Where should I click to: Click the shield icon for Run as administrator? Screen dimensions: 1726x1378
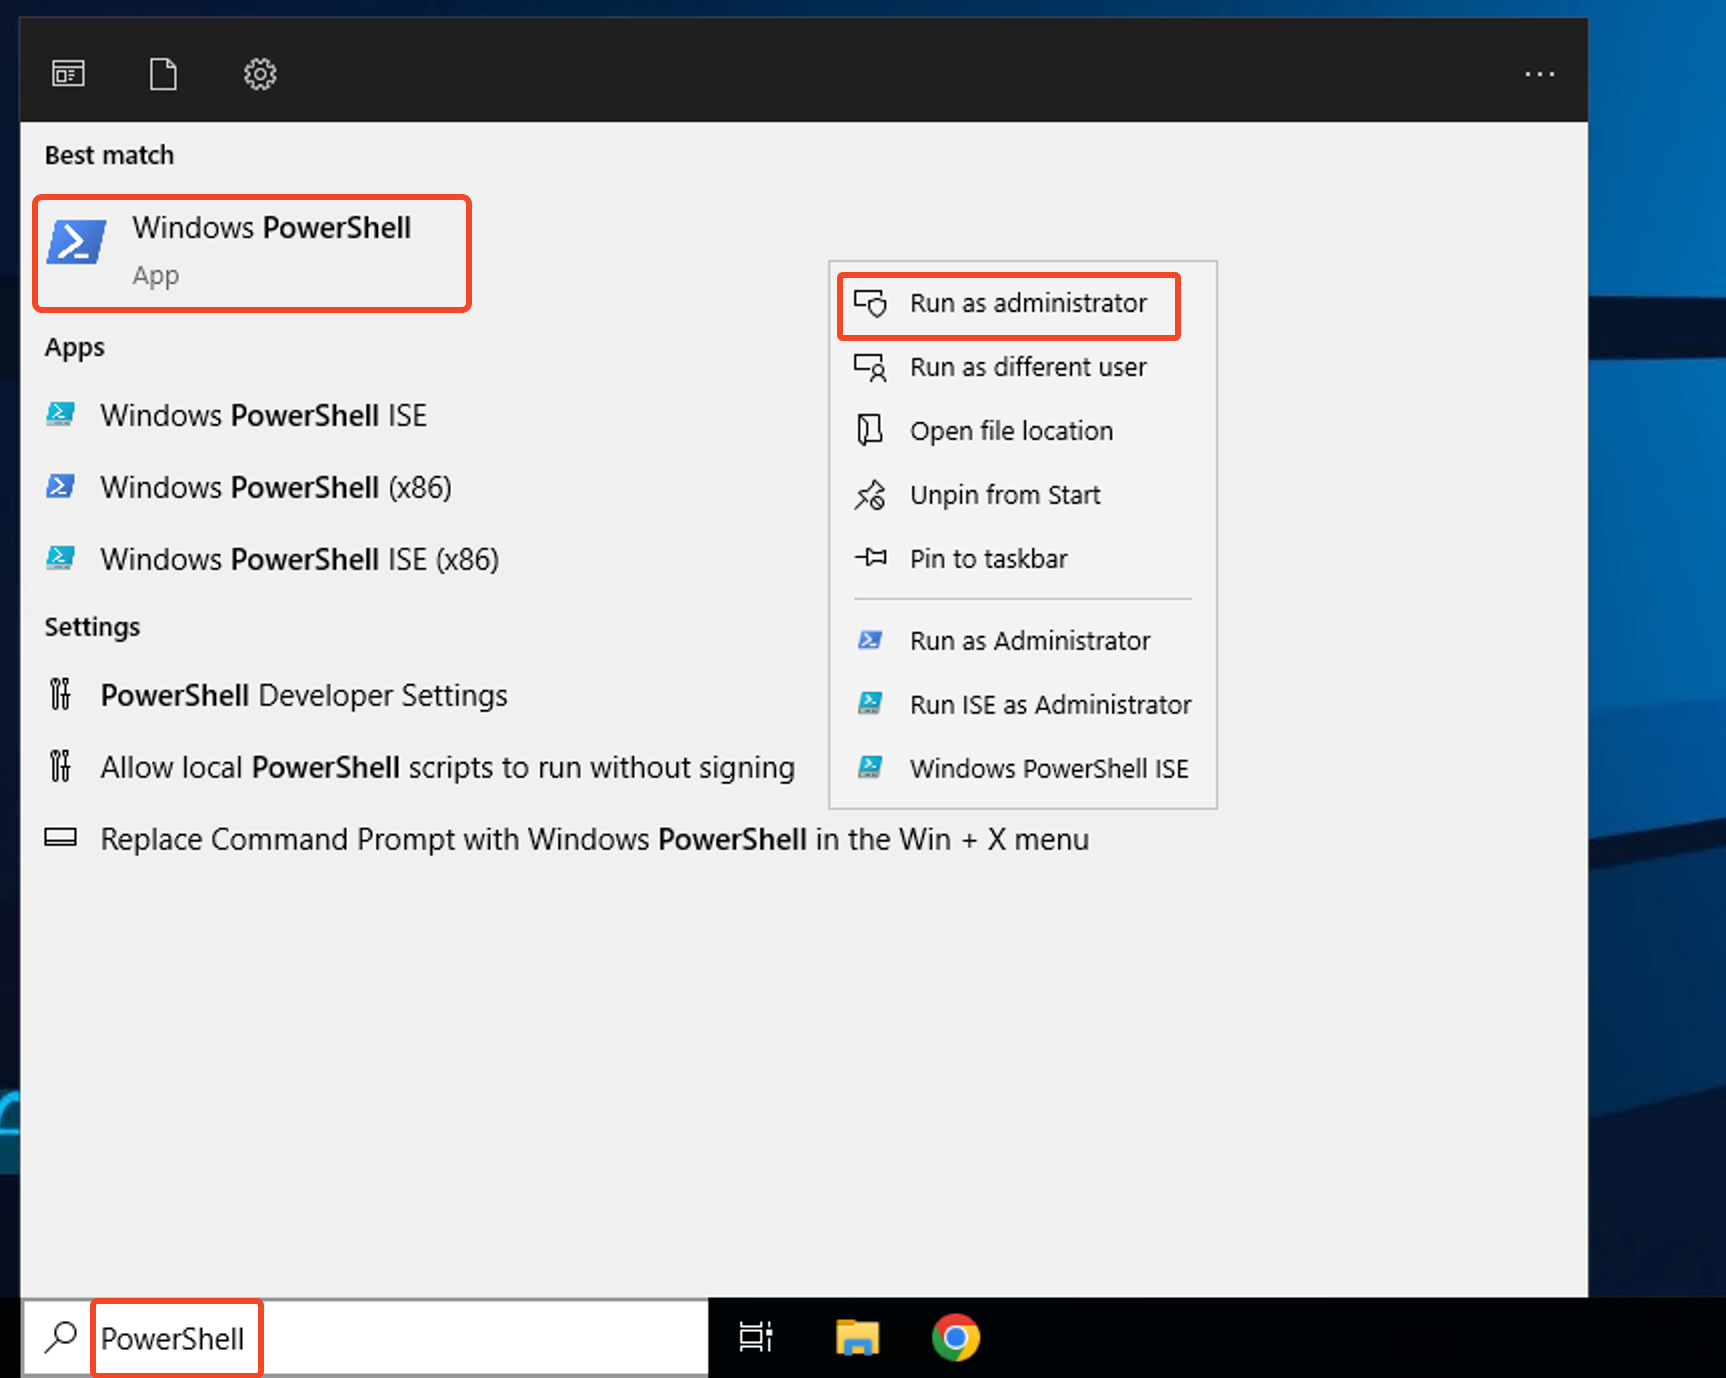click(x=870, y=303)
